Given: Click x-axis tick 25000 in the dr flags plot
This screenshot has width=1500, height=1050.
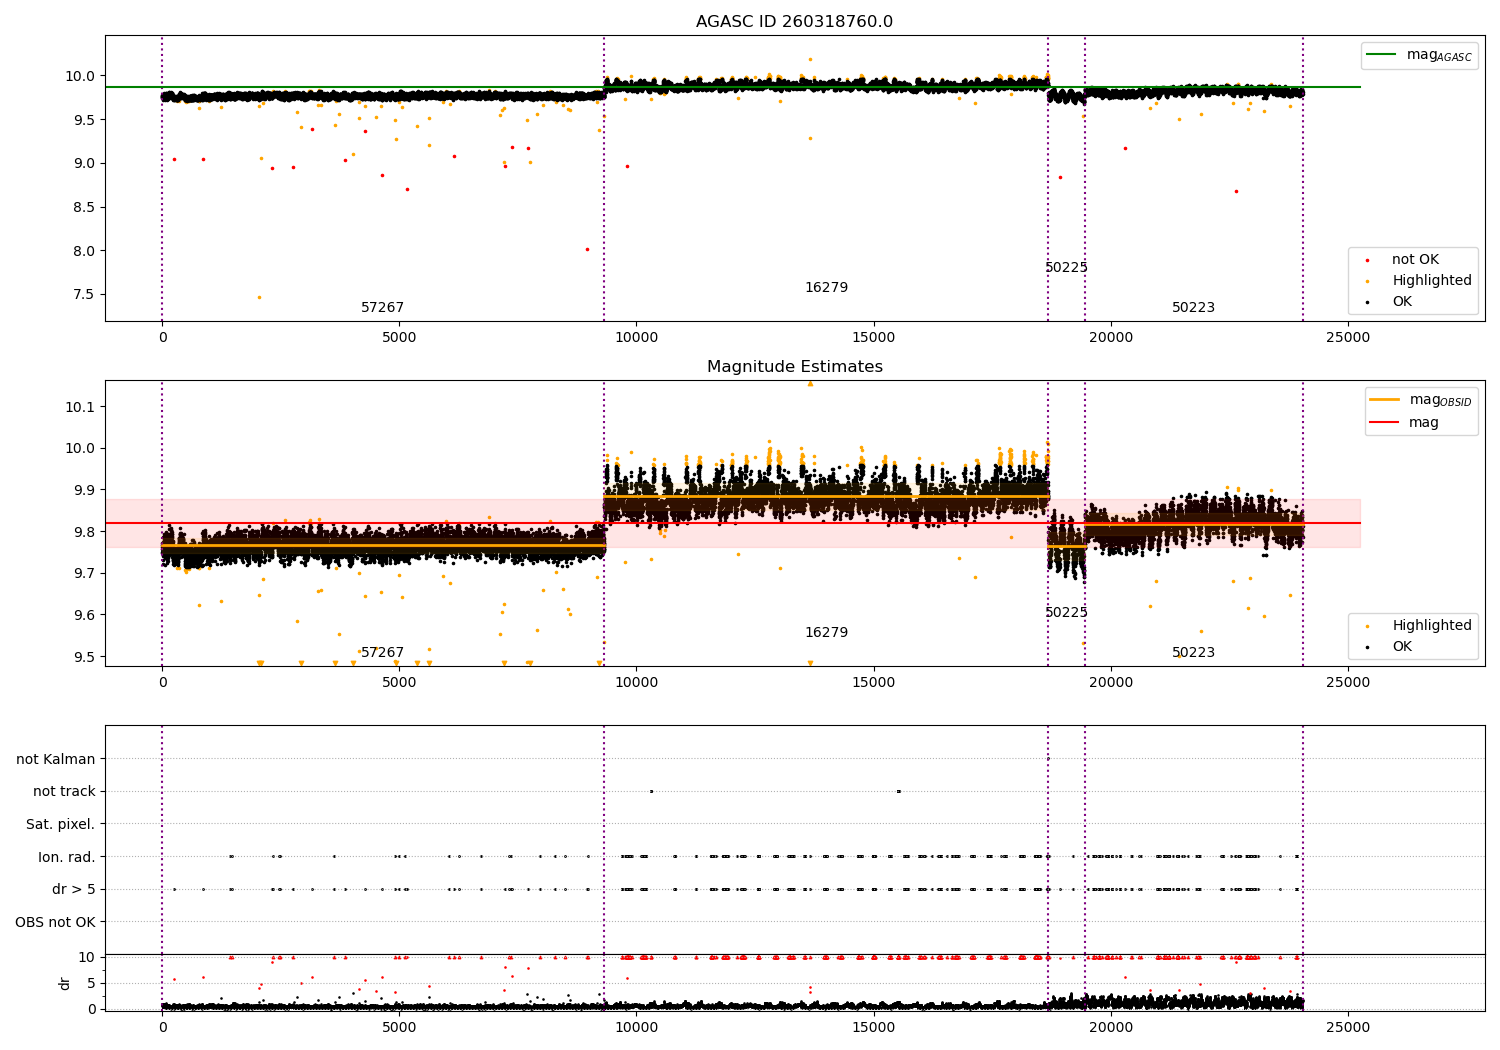Looking at the screenshot, I should [x=1347, y=1026].
